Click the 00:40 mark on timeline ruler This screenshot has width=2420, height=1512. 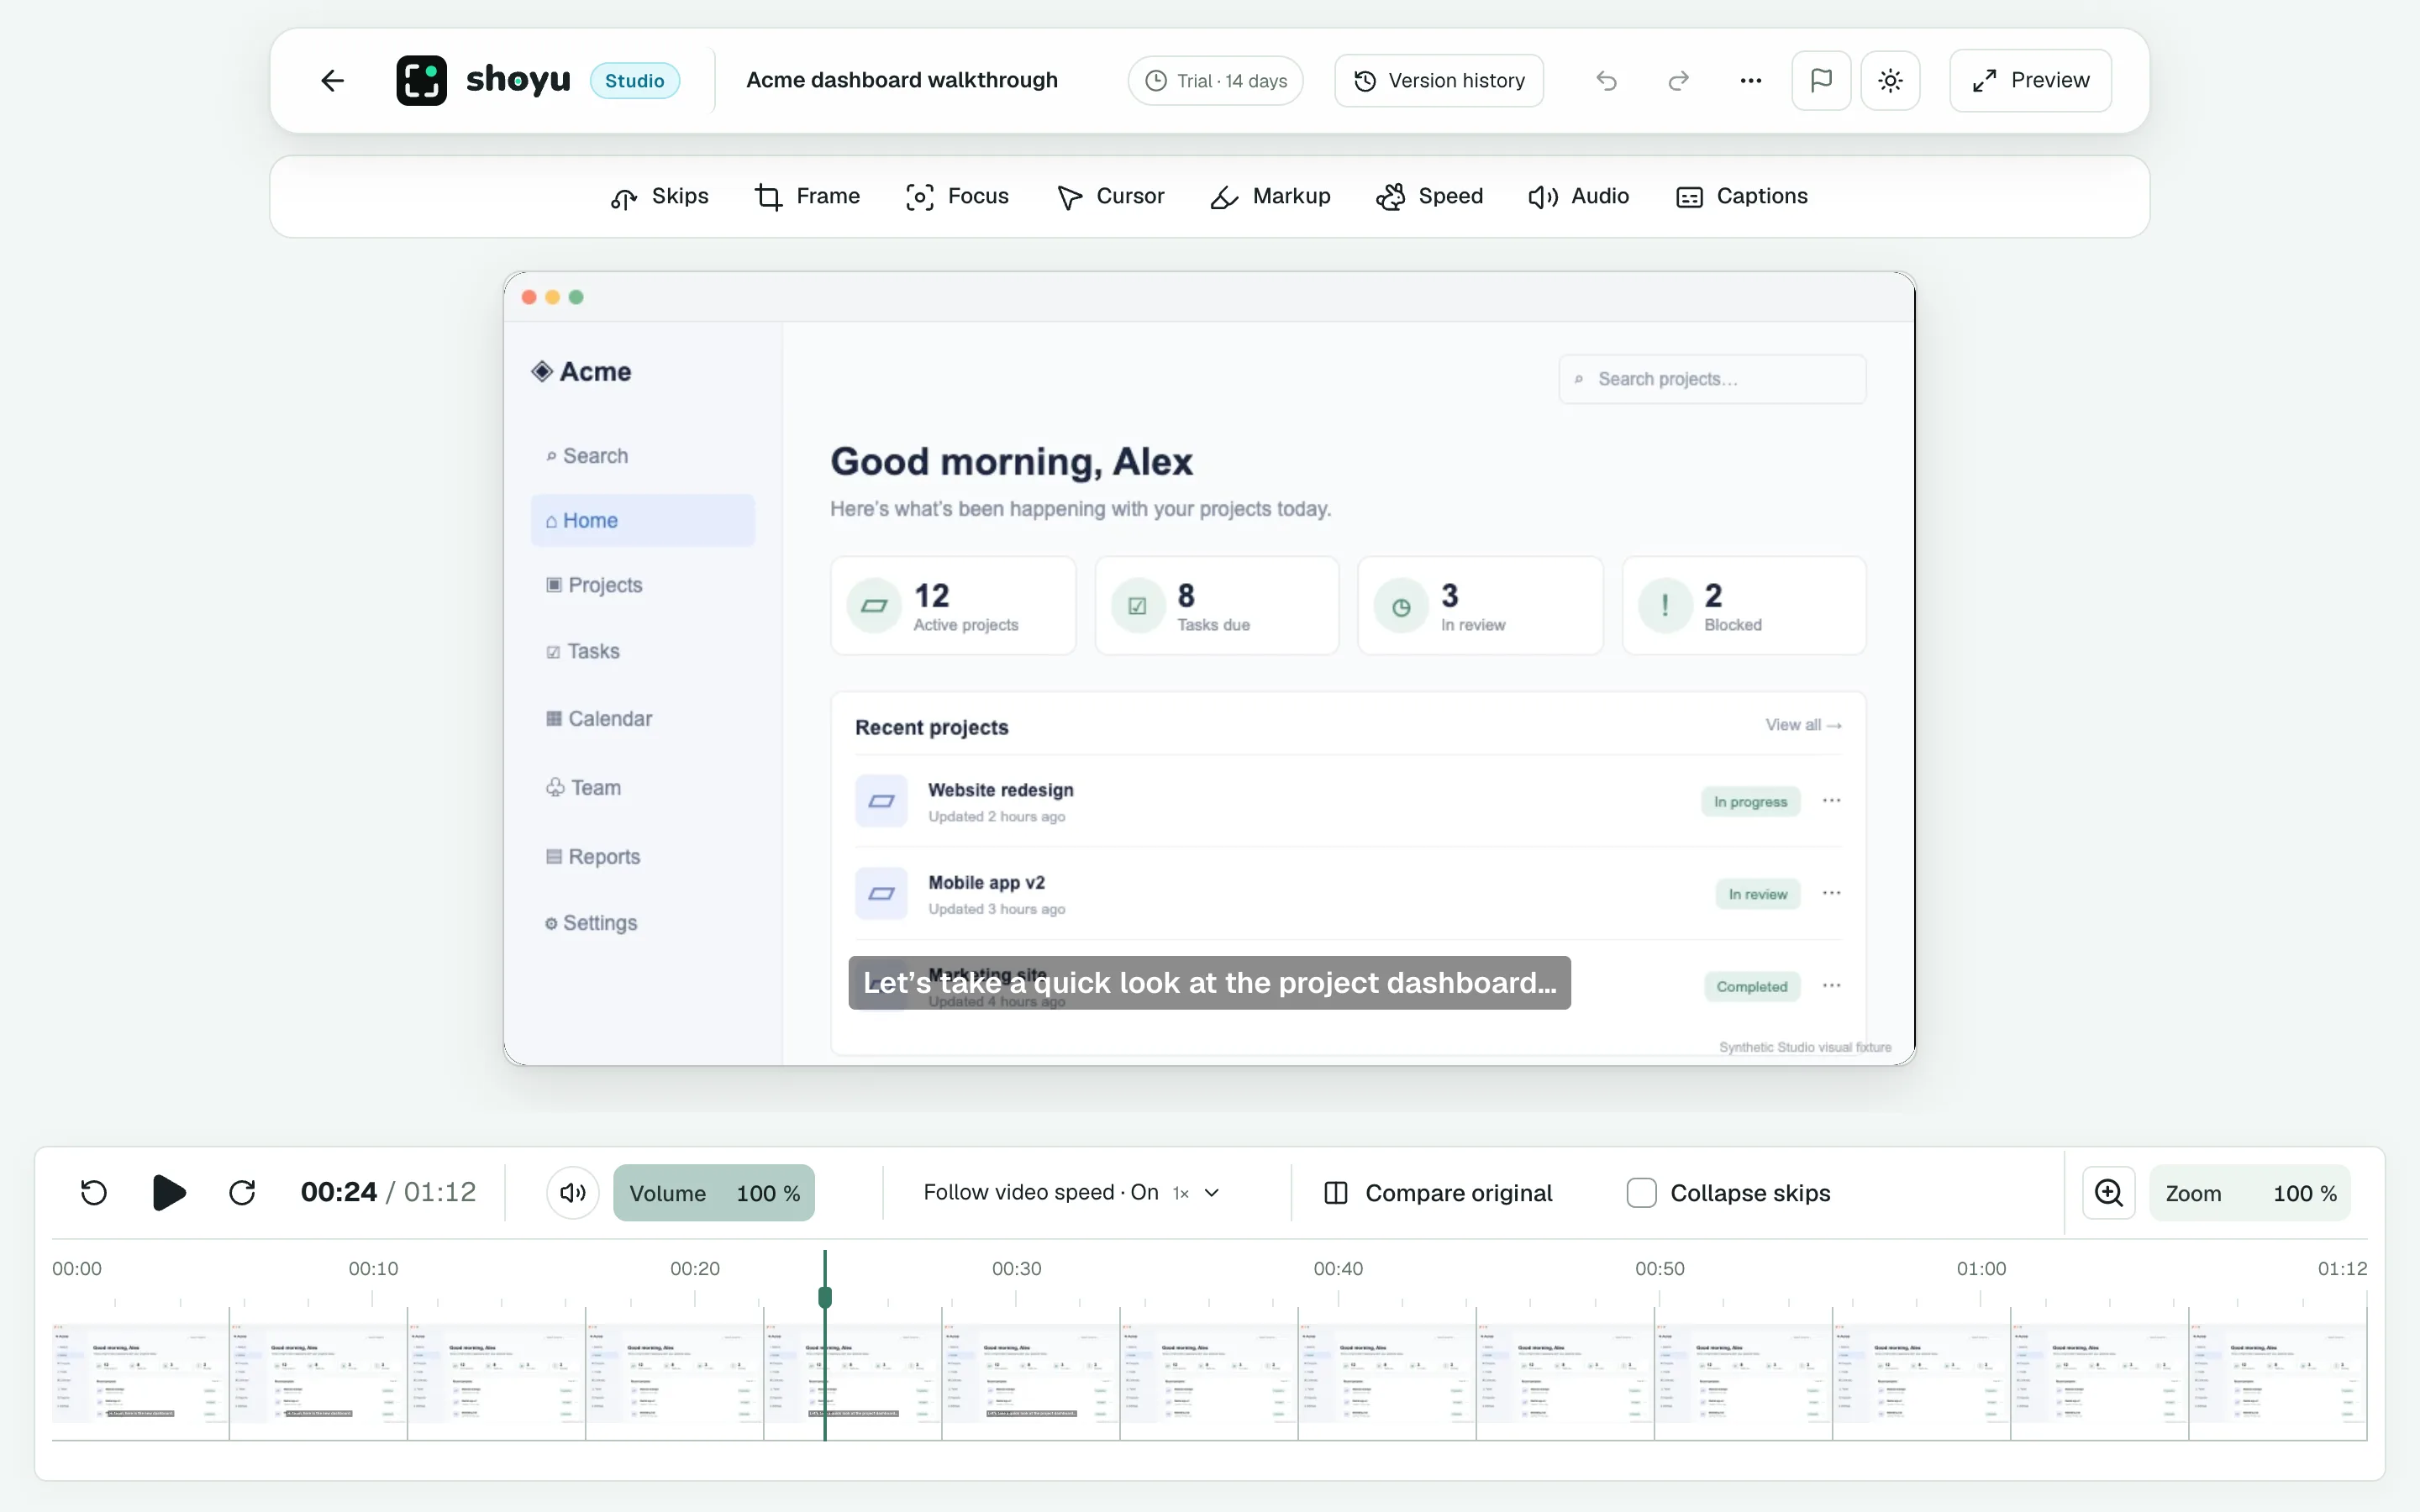pyautogui.click(x=1338, y=1268)
